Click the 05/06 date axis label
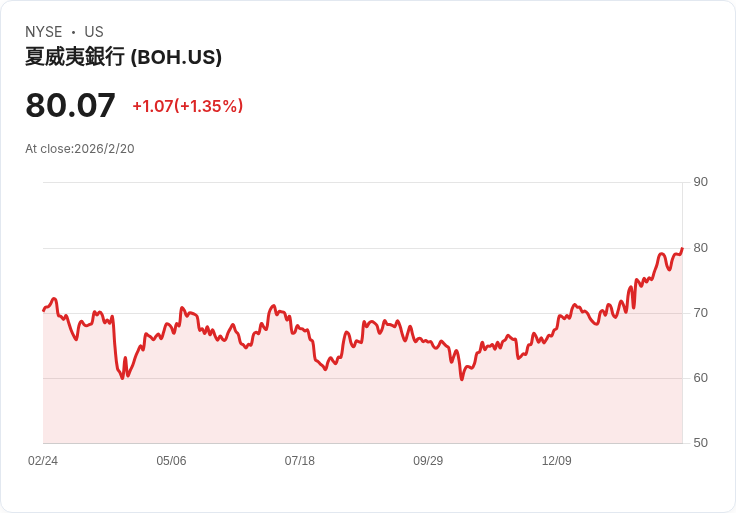The image size is (736, 513). coord(171,461)
